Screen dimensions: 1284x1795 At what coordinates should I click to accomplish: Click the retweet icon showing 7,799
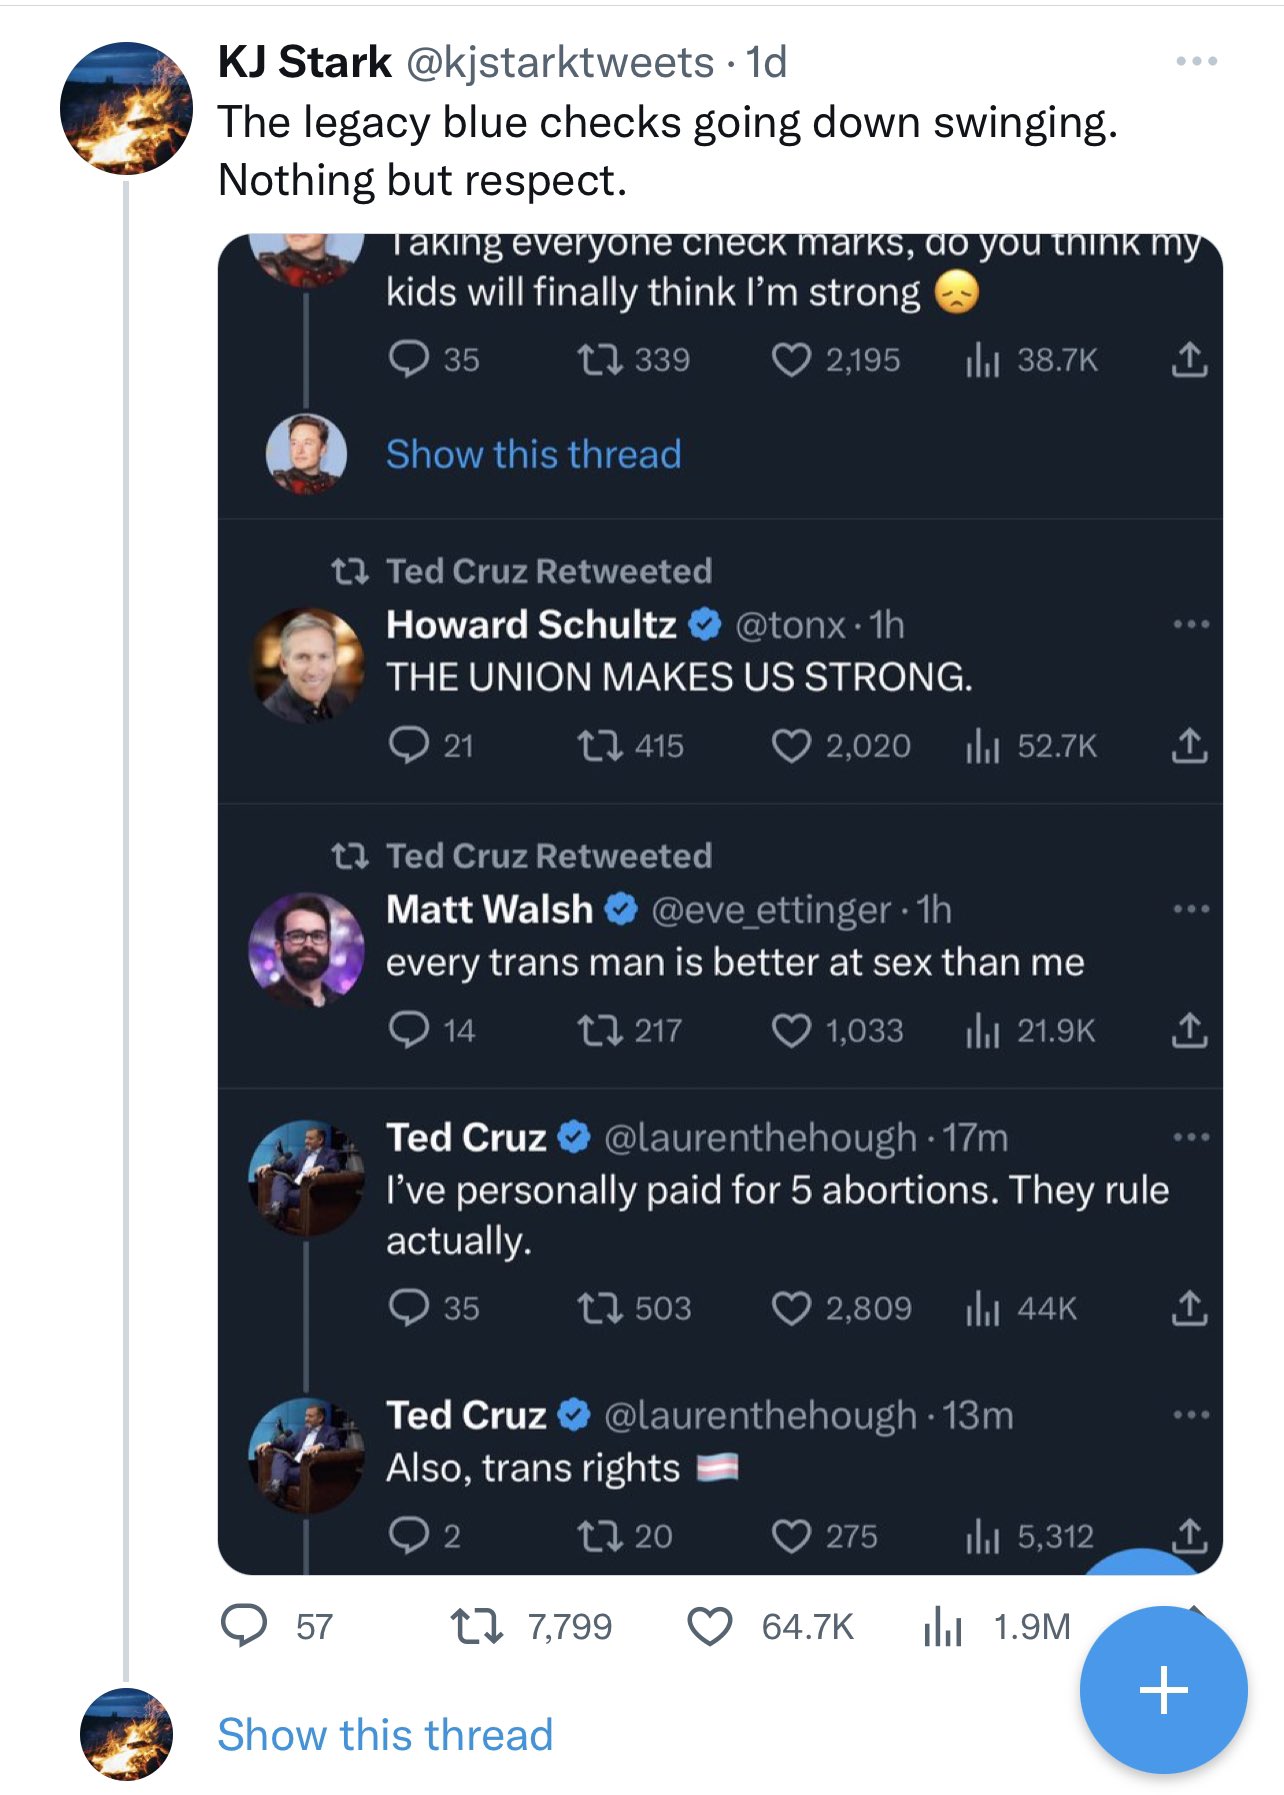coord(476,1625)
